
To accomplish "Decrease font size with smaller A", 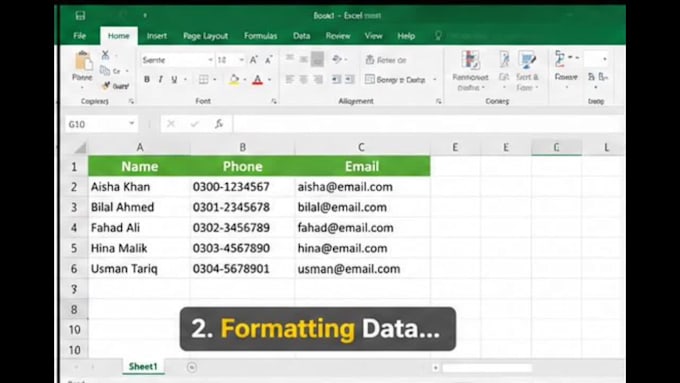I will click(x=268, y=60).
